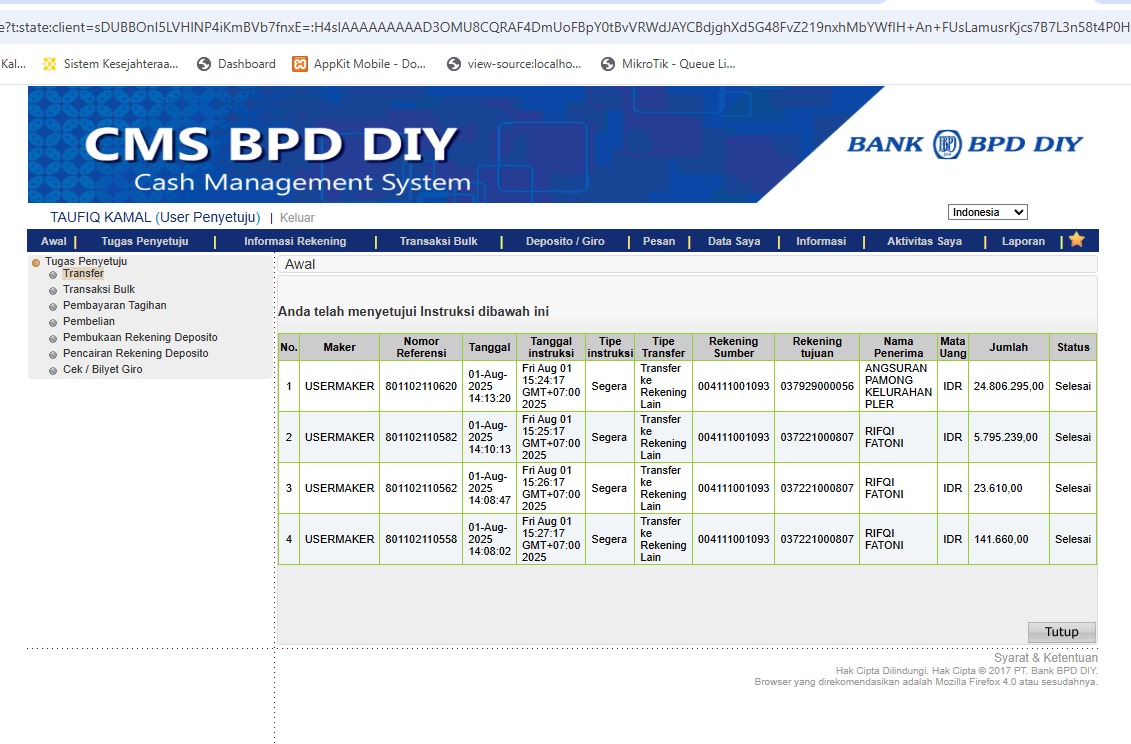Click the Maker column header
This screenshot has height=744, width=1131.
tap(339, 347)
